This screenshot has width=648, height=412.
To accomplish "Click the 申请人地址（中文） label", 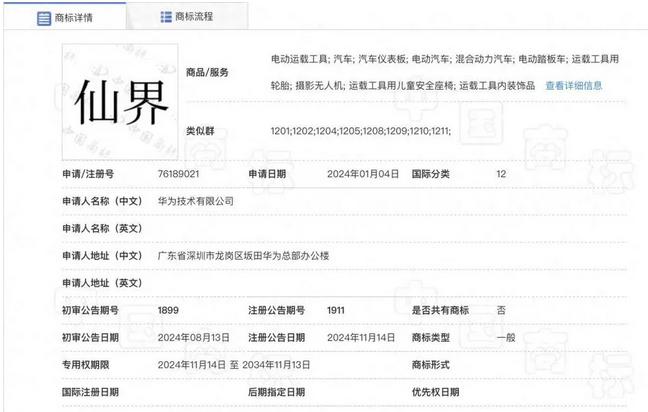I will (x=102, y=256).
